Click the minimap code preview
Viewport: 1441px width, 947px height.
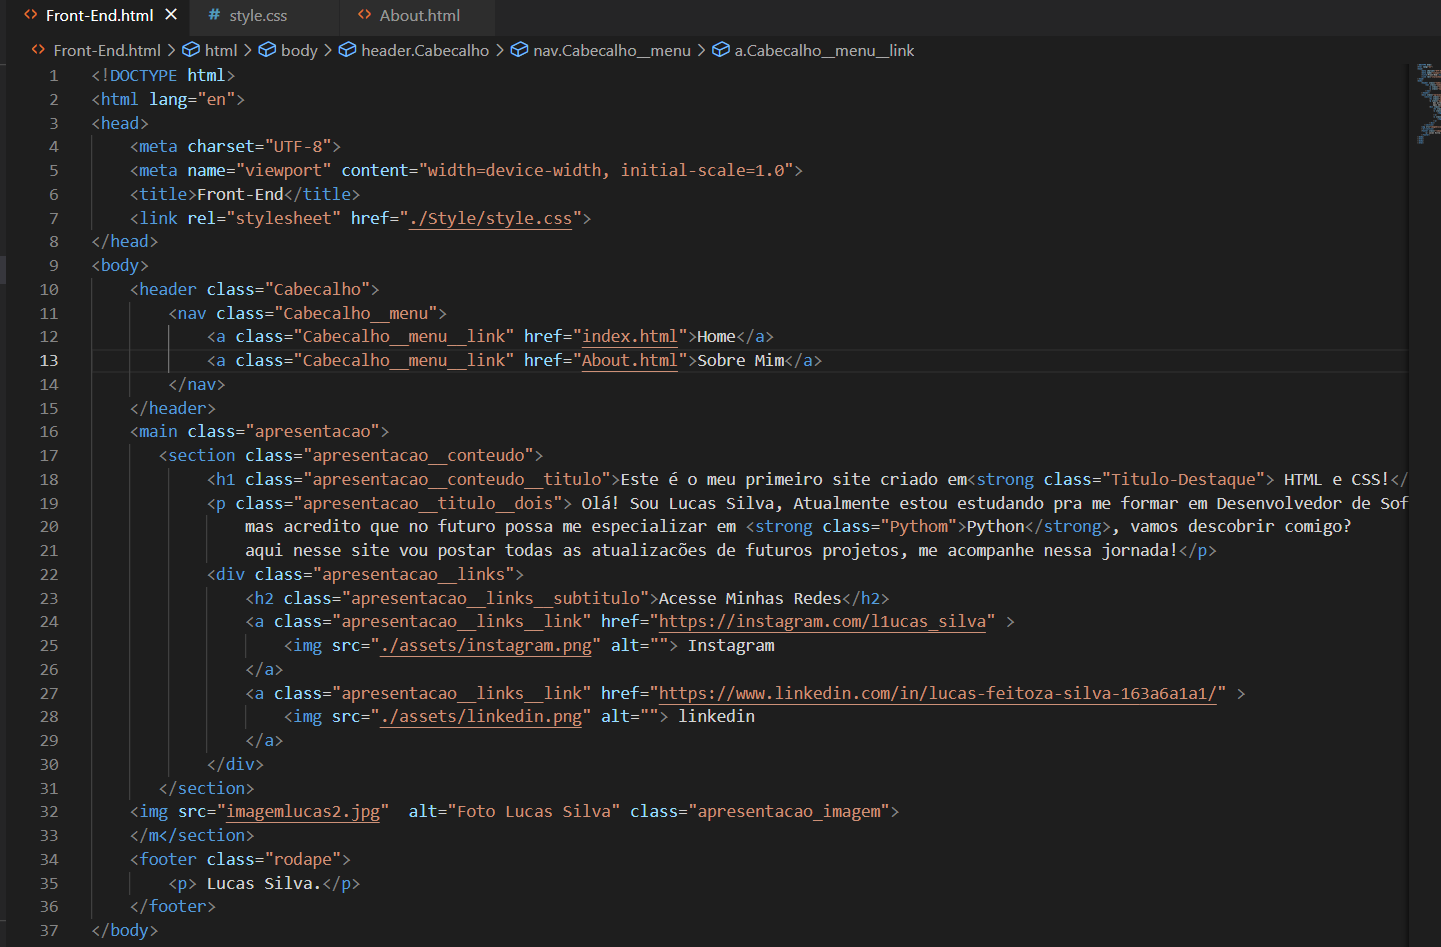point(1428,104)
